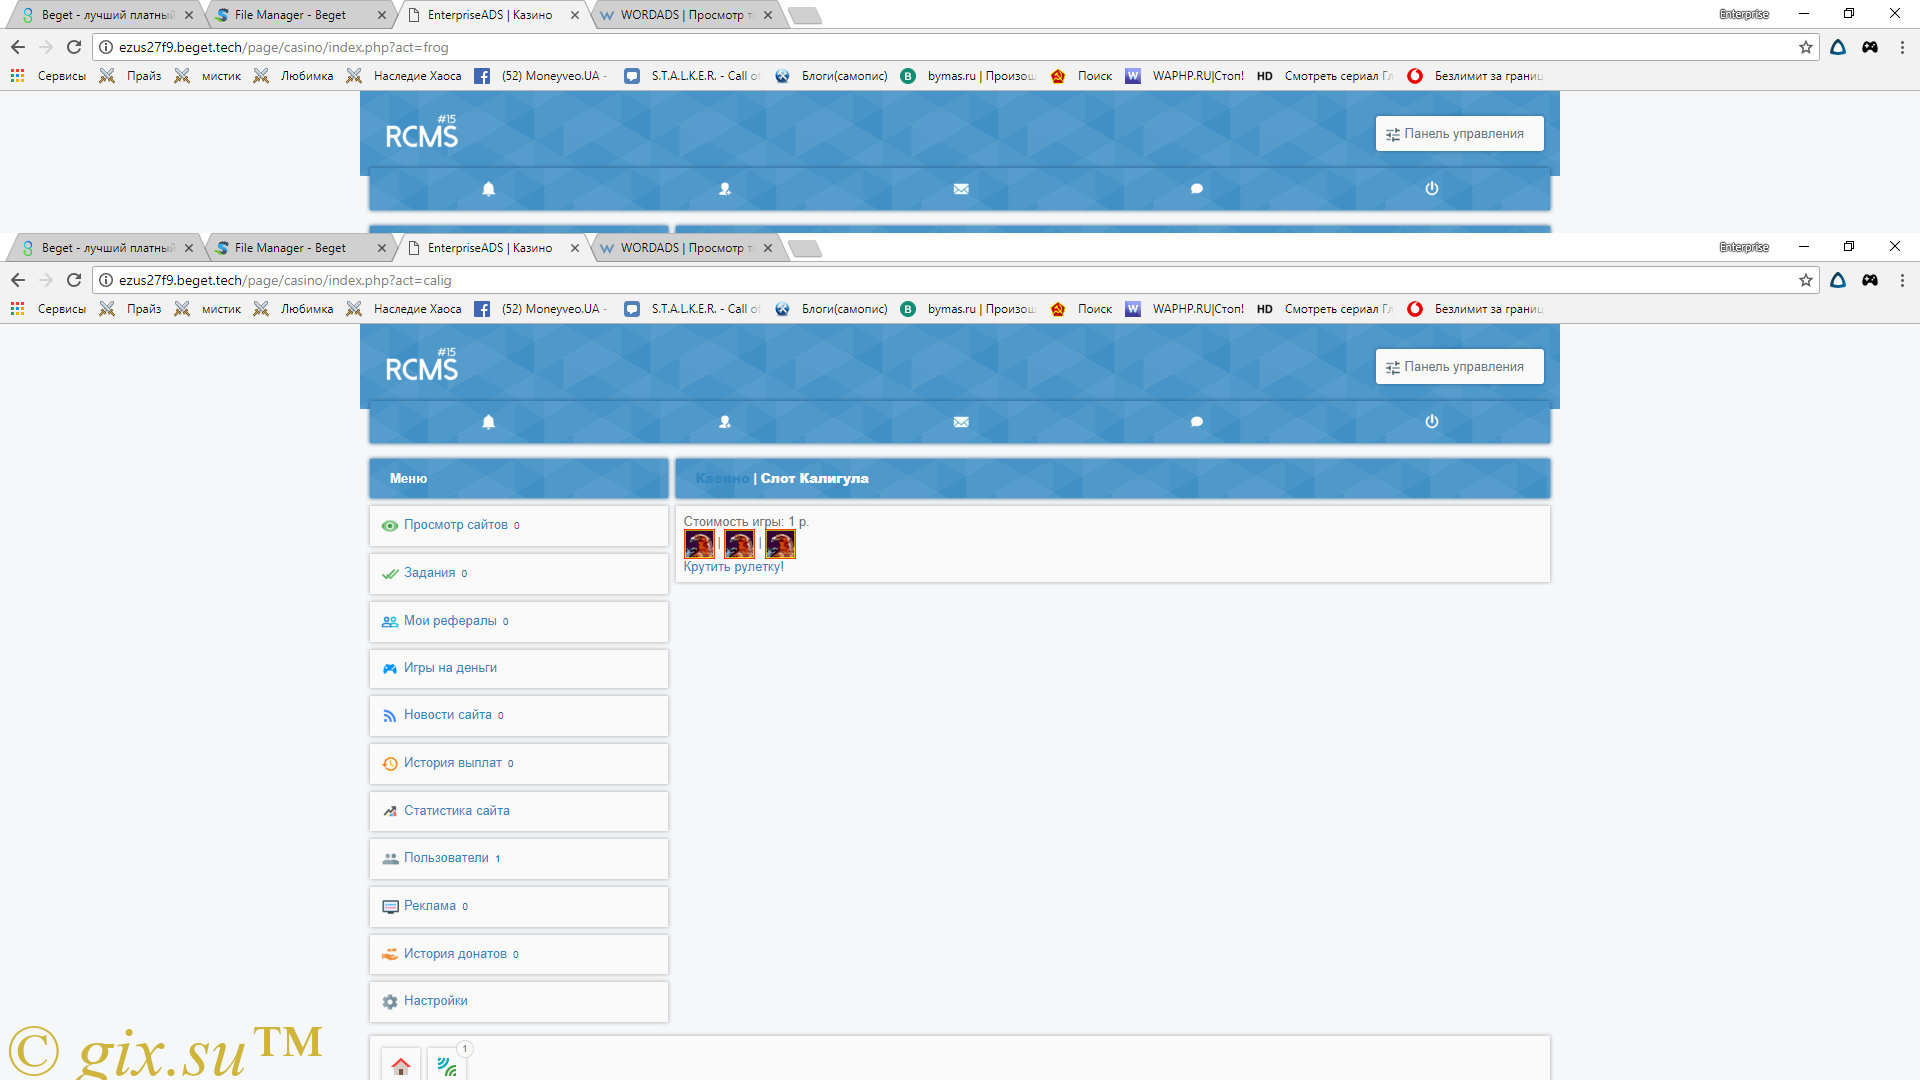Viewport: 1920px width, 1080px height.
Task: Open 'История выплат' menu item
Action: point(518,763)
